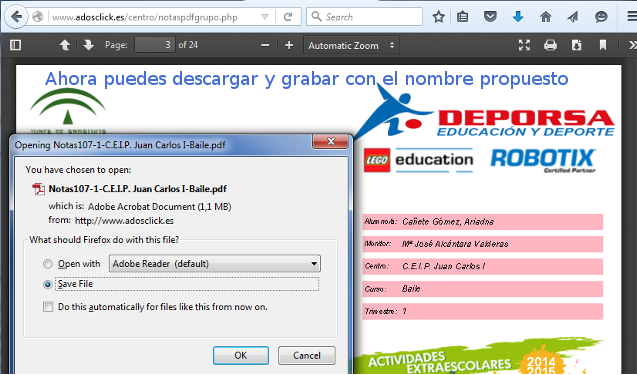637x375 pixels.
Task: Close the Opening Notas107 dialog
Action: point(331,141)
